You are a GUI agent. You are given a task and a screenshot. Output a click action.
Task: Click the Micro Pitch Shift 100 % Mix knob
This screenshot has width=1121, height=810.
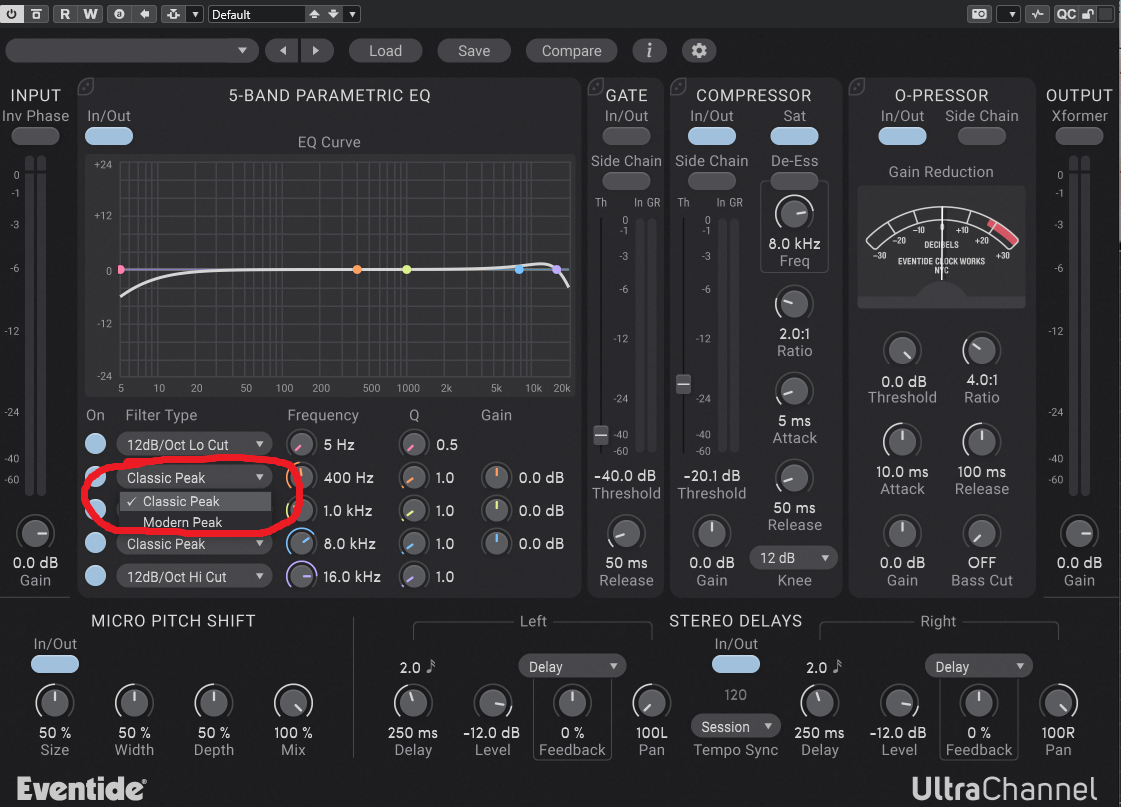[293, 703]
